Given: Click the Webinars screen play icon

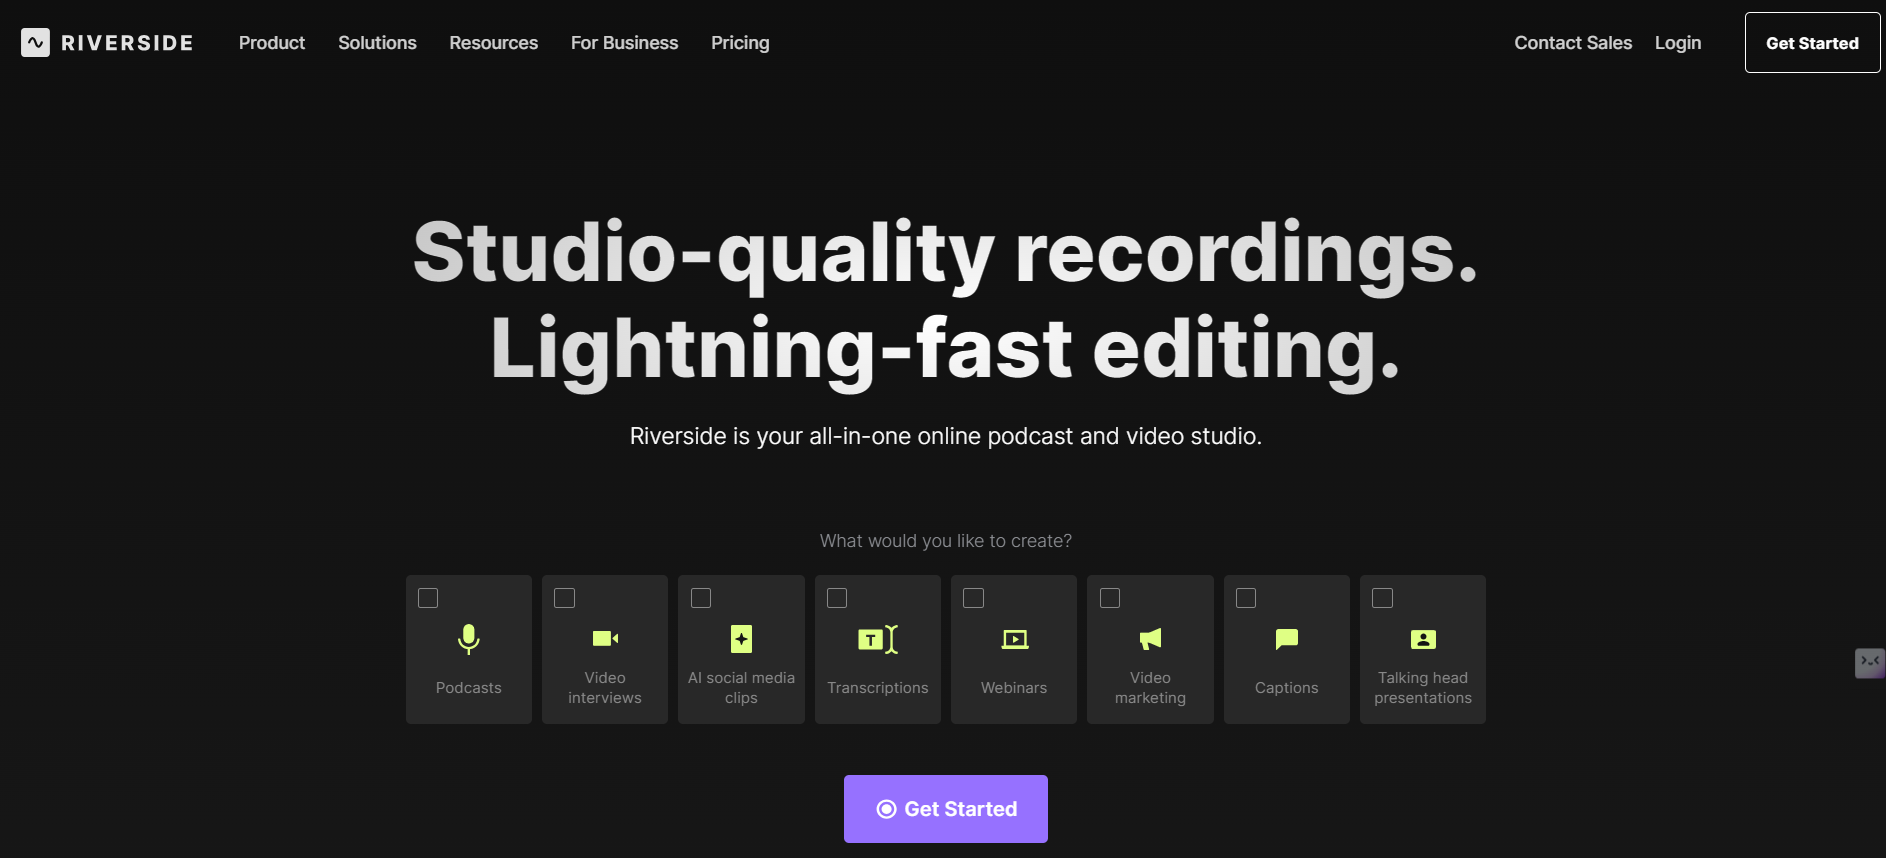Looking at the screenshot, I should click(1014, 639).
